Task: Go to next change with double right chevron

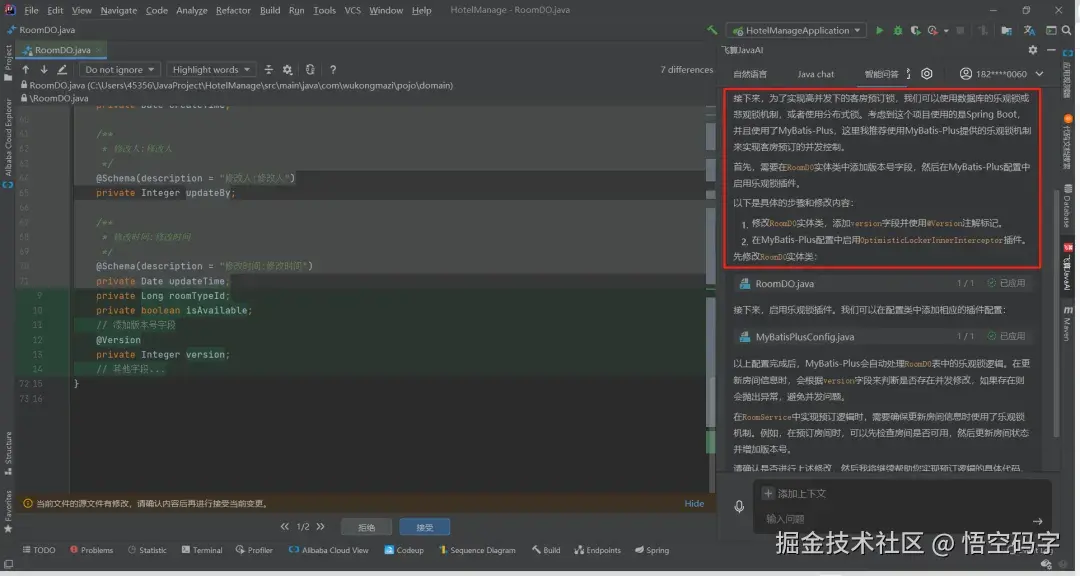Action: [320, 526]
